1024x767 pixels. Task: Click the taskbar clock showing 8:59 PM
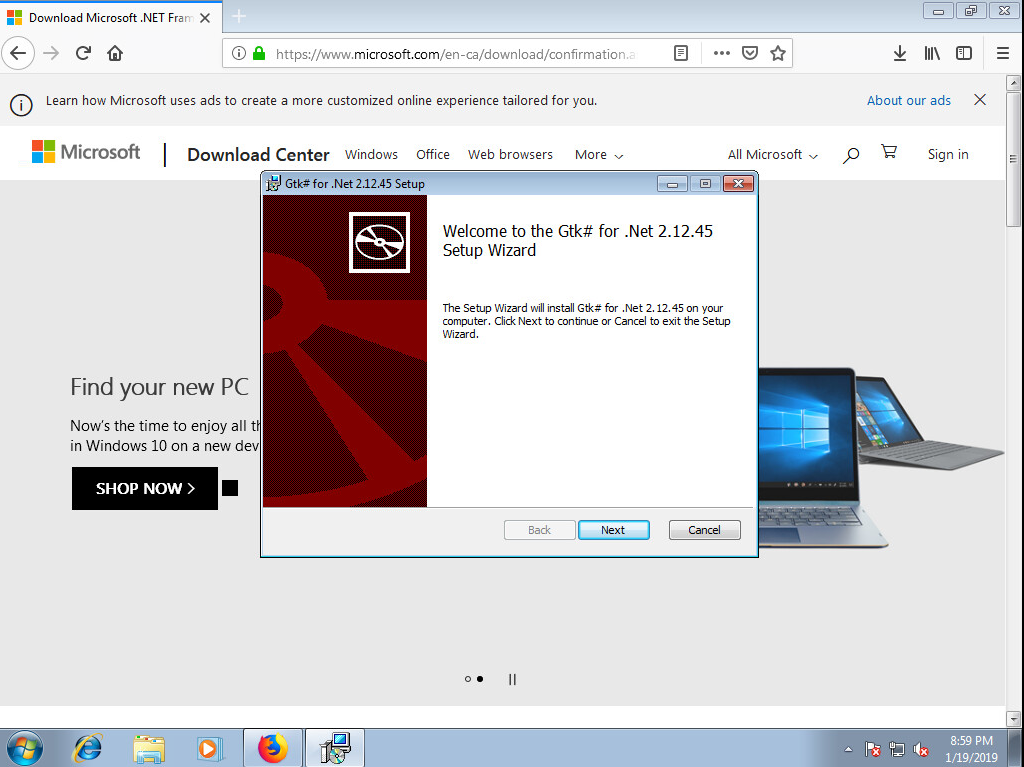point(971,749)
